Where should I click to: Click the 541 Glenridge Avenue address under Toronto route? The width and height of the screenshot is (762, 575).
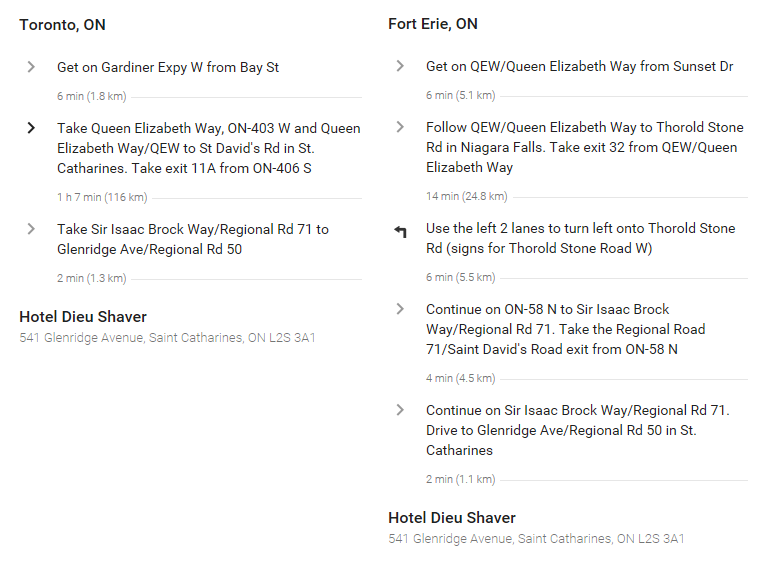point(167,338)
